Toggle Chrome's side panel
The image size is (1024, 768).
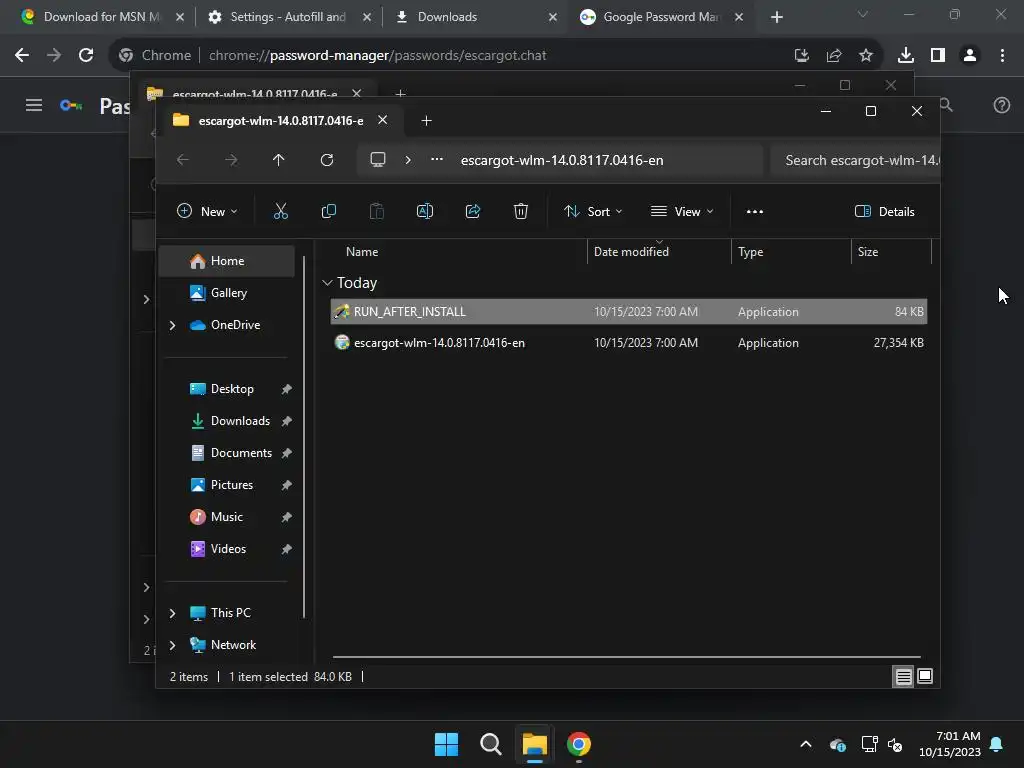point(938,56)
